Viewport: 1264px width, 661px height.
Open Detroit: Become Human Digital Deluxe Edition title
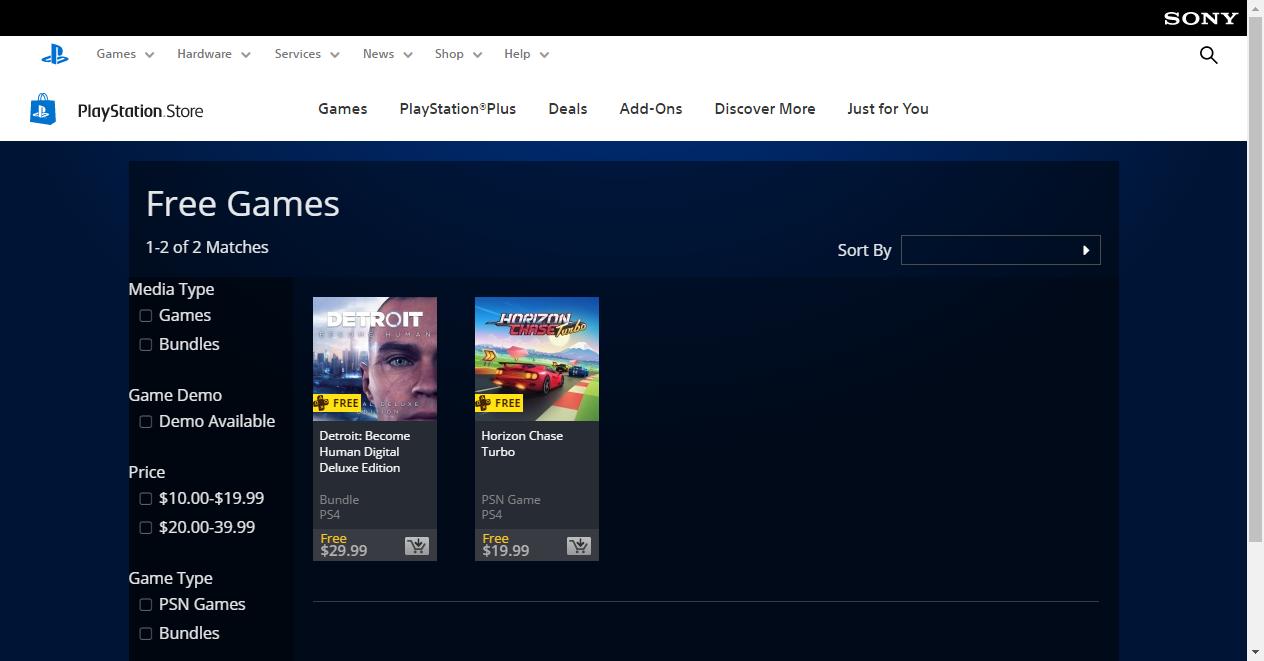[365, 452]
